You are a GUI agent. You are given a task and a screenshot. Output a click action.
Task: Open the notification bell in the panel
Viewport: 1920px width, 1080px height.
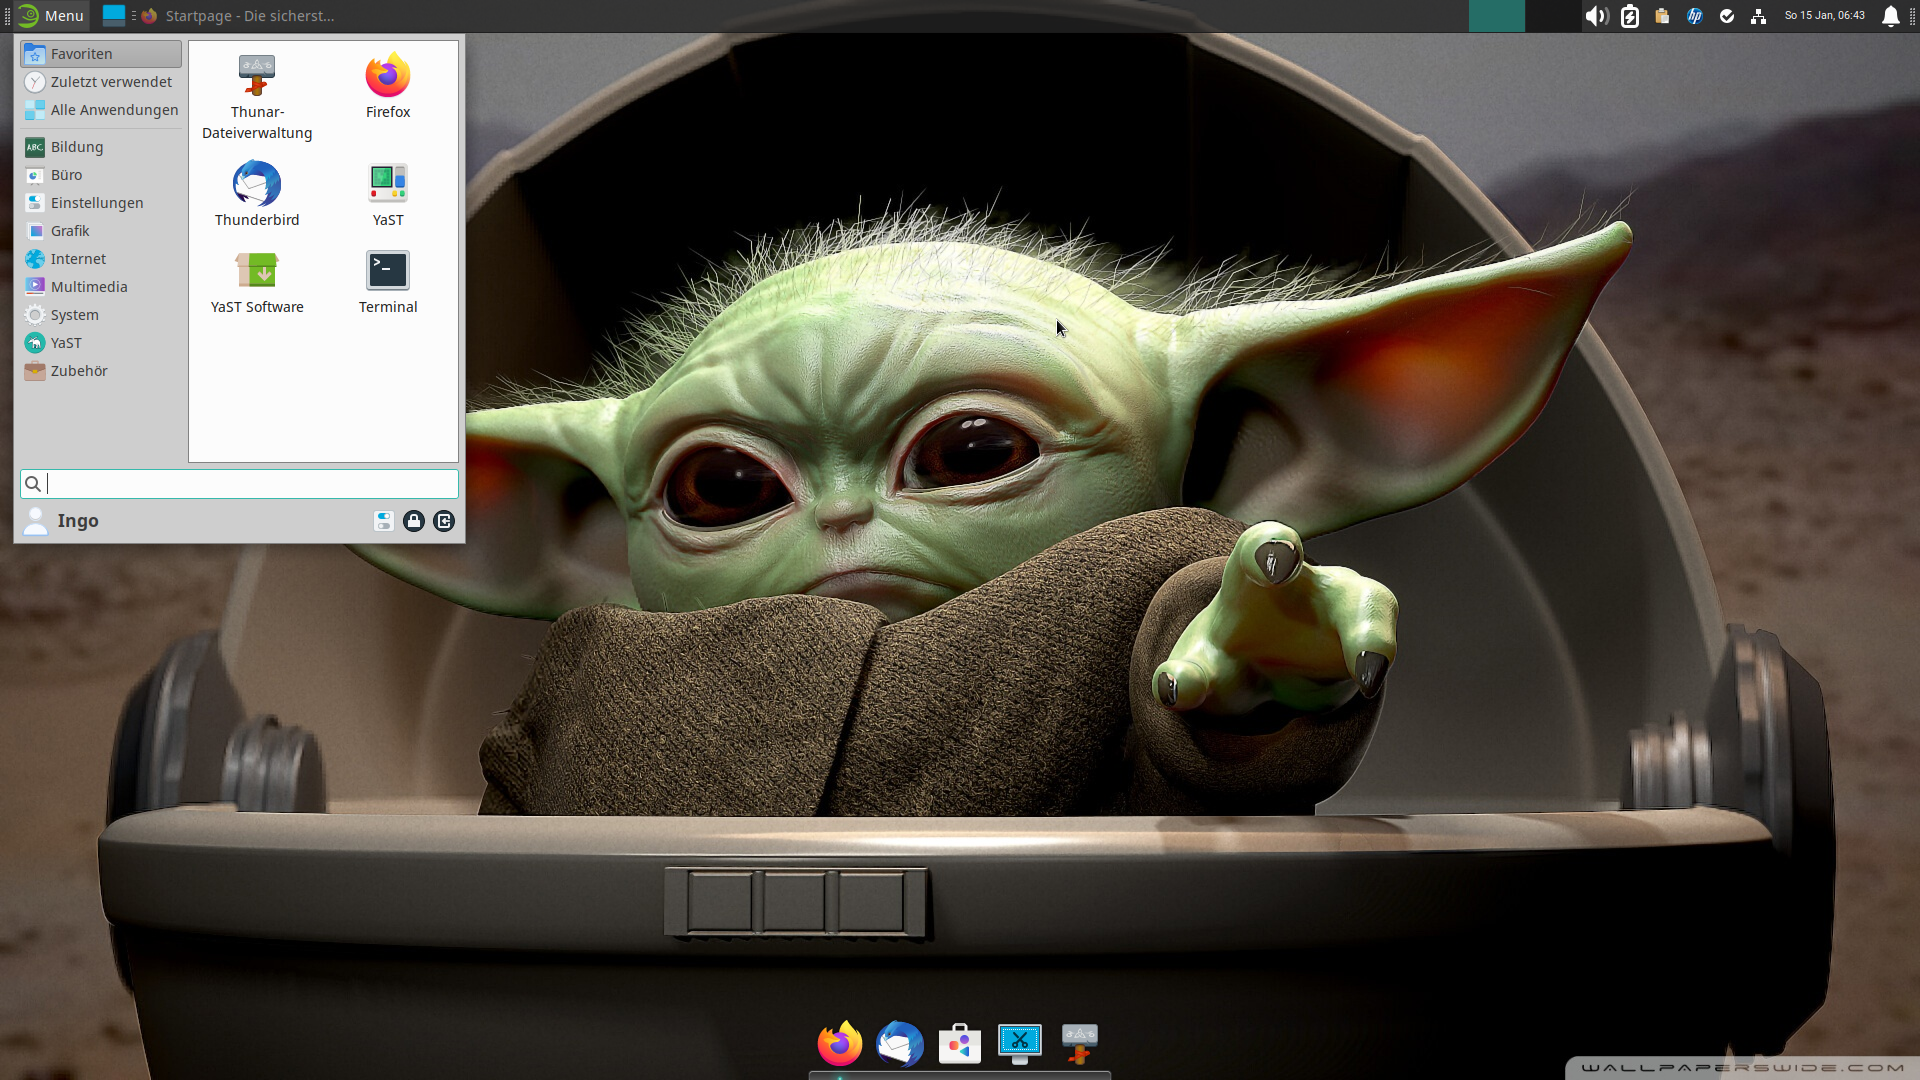(x=1892, y=16)
